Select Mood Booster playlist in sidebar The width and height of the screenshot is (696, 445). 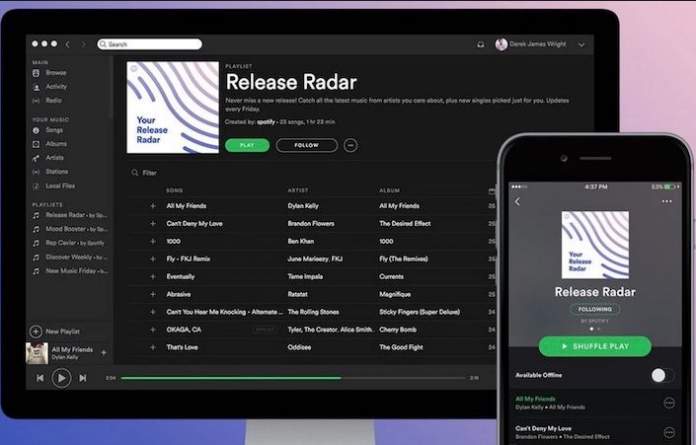67,229
